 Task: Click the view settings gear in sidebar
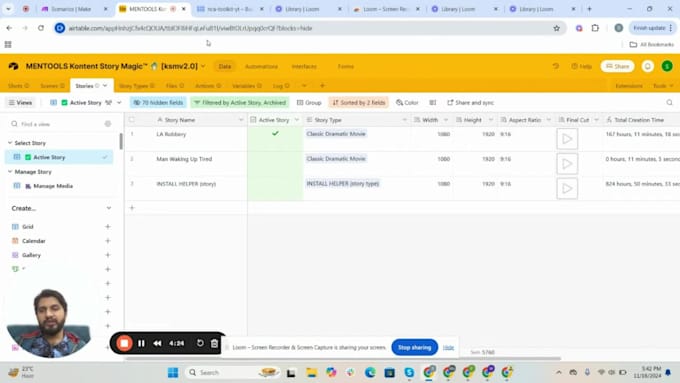pos(108,124)
